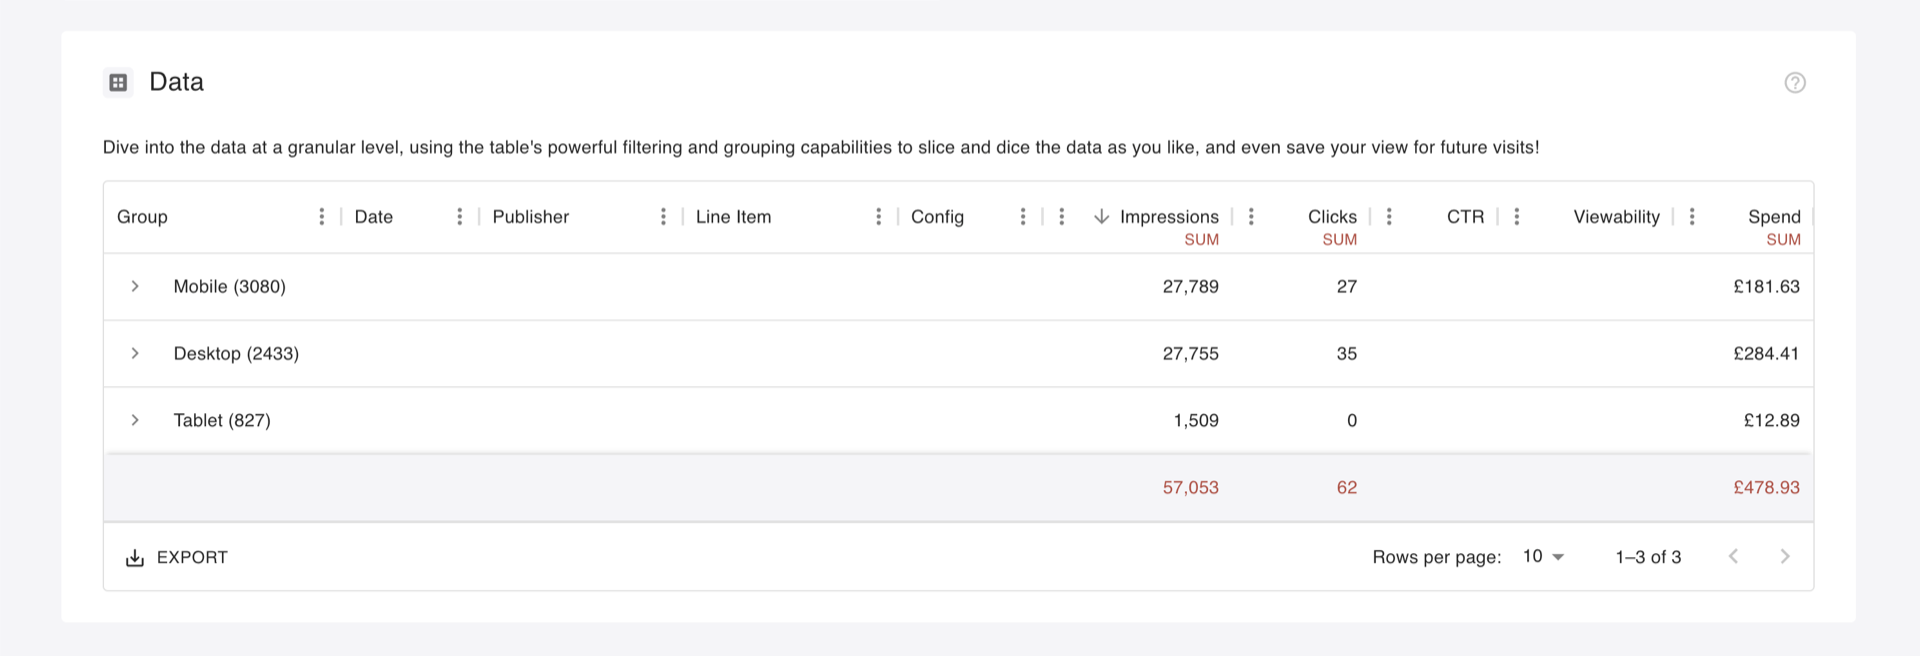This screenshot has width=1920, height=656.
Task: Sort by the CTR column header
Action: pyautogui.click(x=1465, y=217)
